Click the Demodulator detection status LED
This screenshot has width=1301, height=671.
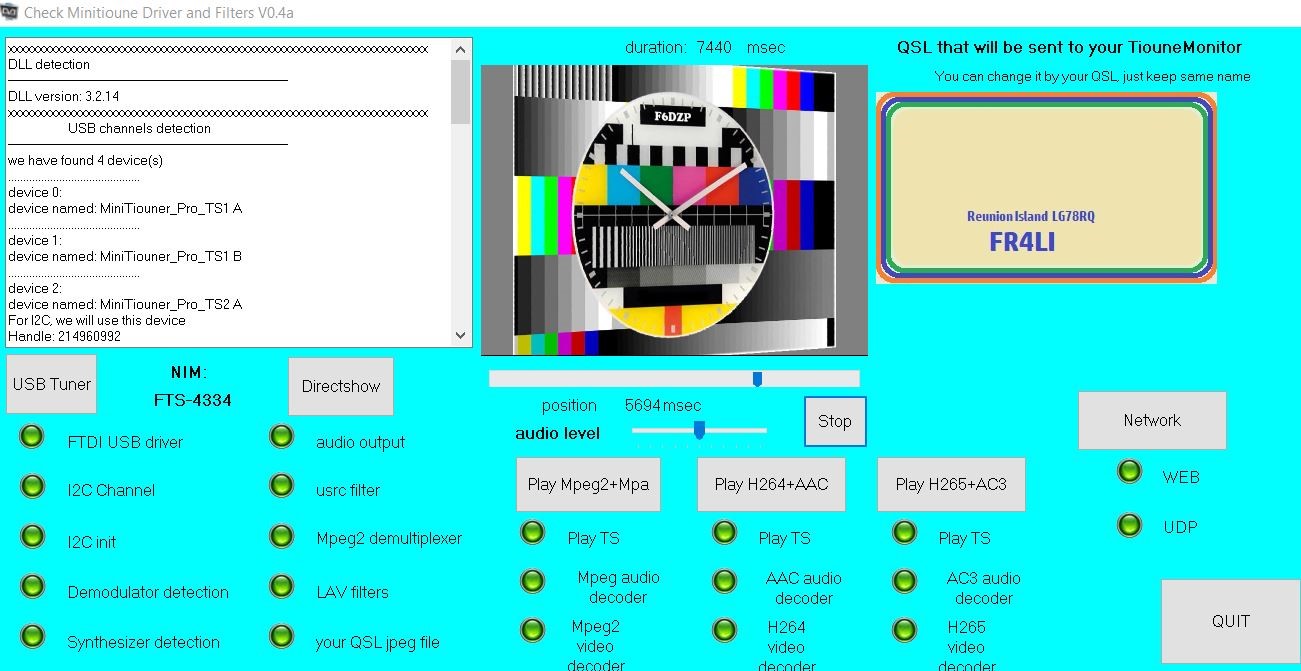[x=33, y=587]
